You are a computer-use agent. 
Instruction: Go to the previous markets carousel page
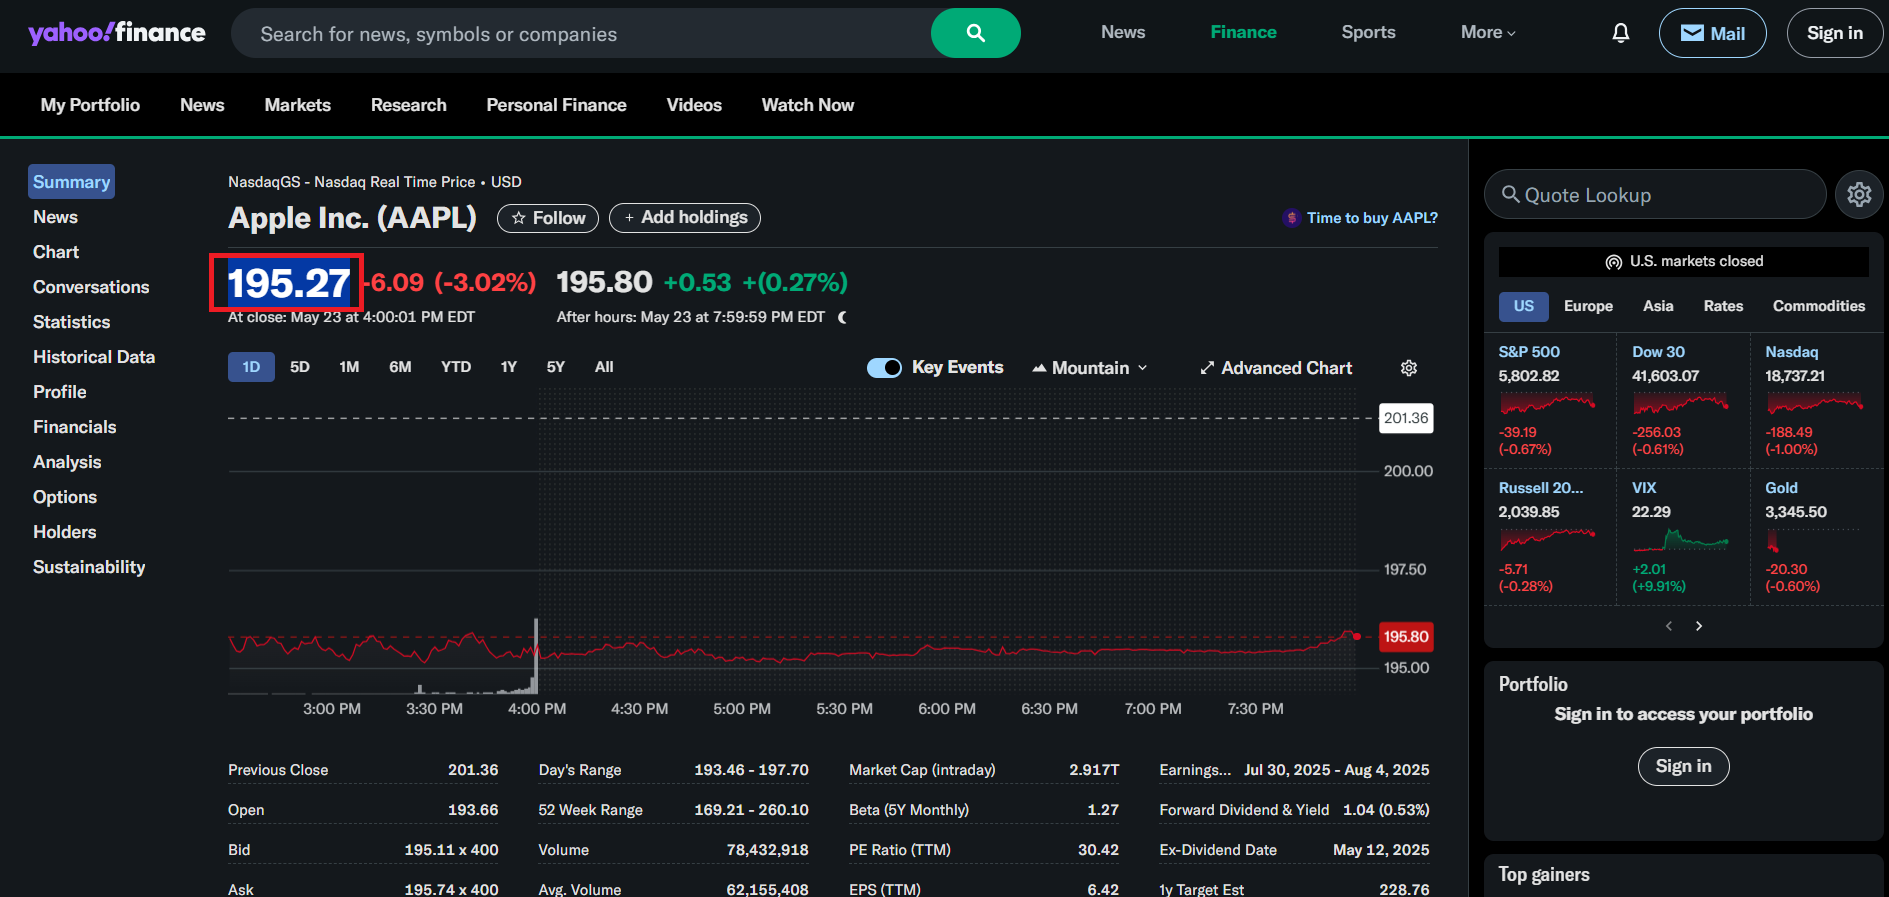click(x=1668, y=626)
